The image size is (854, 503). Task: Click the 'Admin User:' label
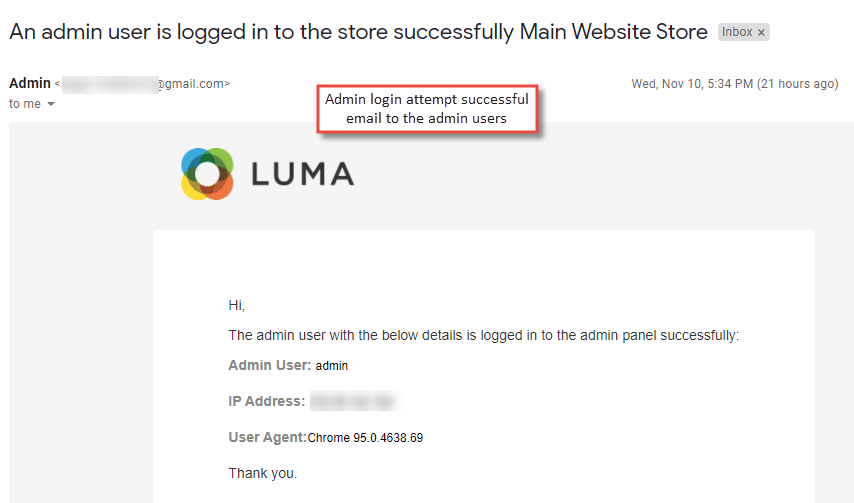coord(270,365)
